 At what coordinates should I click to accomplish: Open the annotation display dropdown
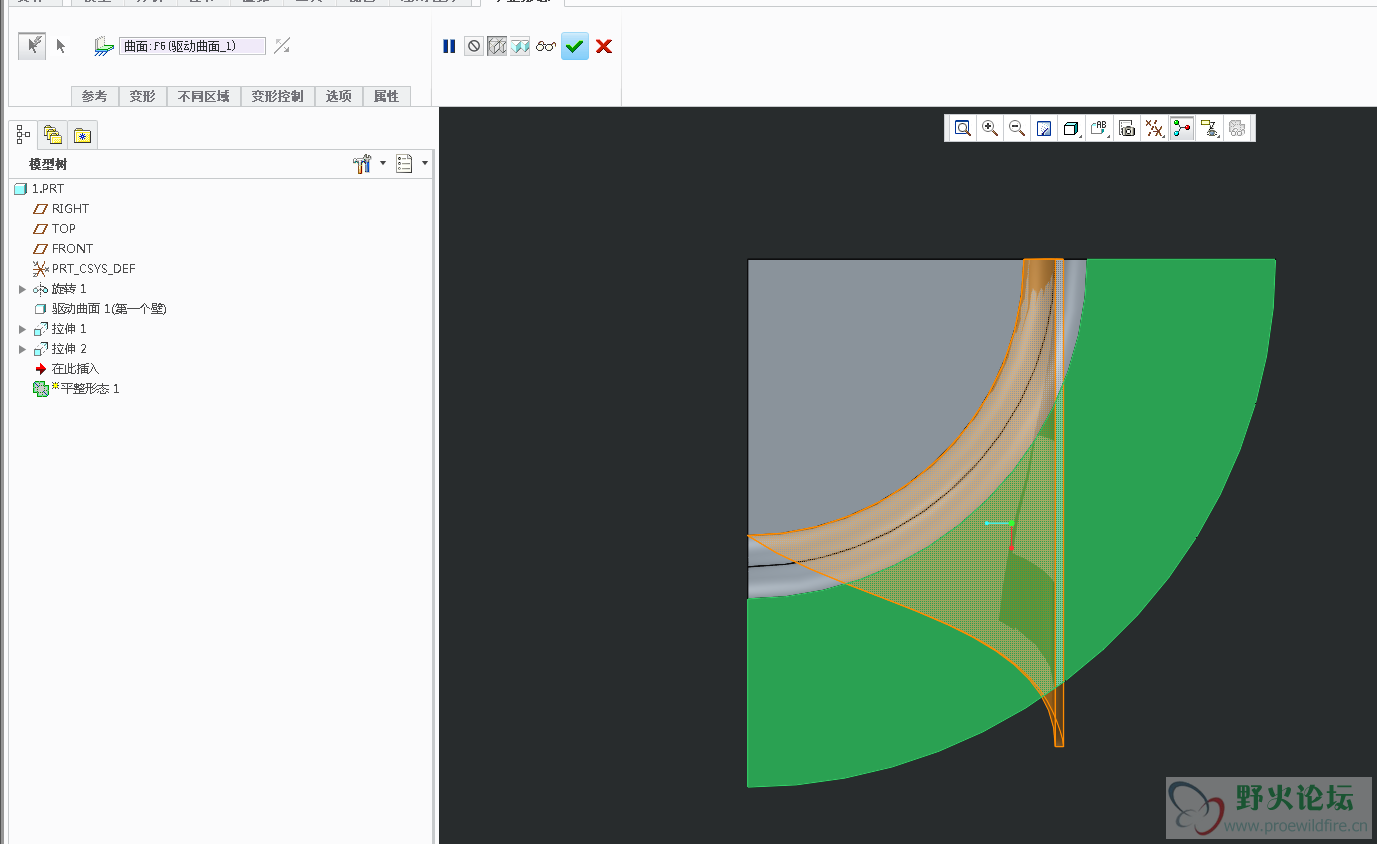click(x=1210, y=128)
